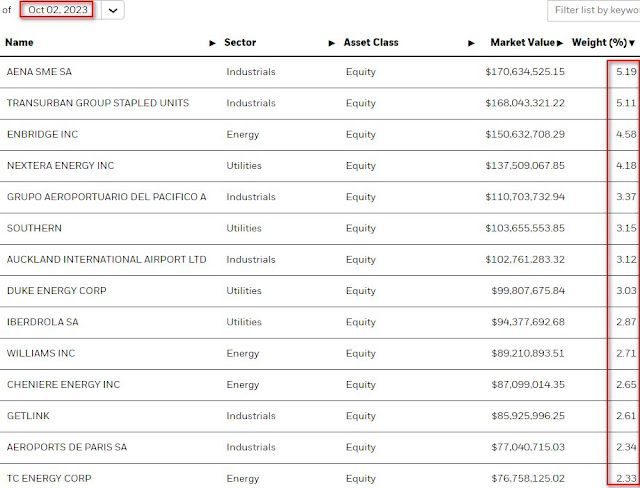Click Equity asset class in SOUTHERN row

click(x=361, y=228)
